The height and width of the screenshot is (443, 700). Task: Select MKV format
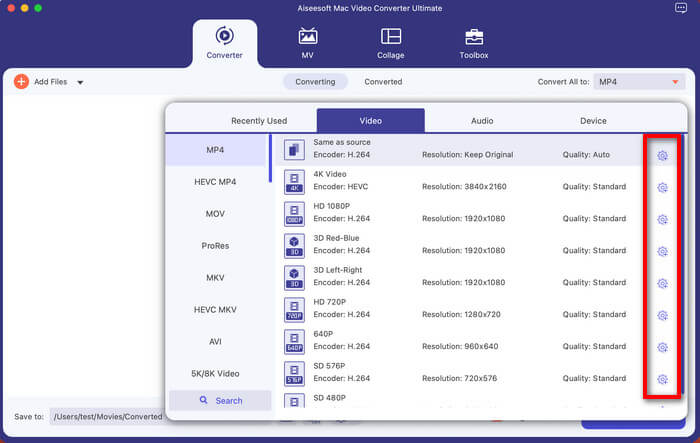point(215,278)
